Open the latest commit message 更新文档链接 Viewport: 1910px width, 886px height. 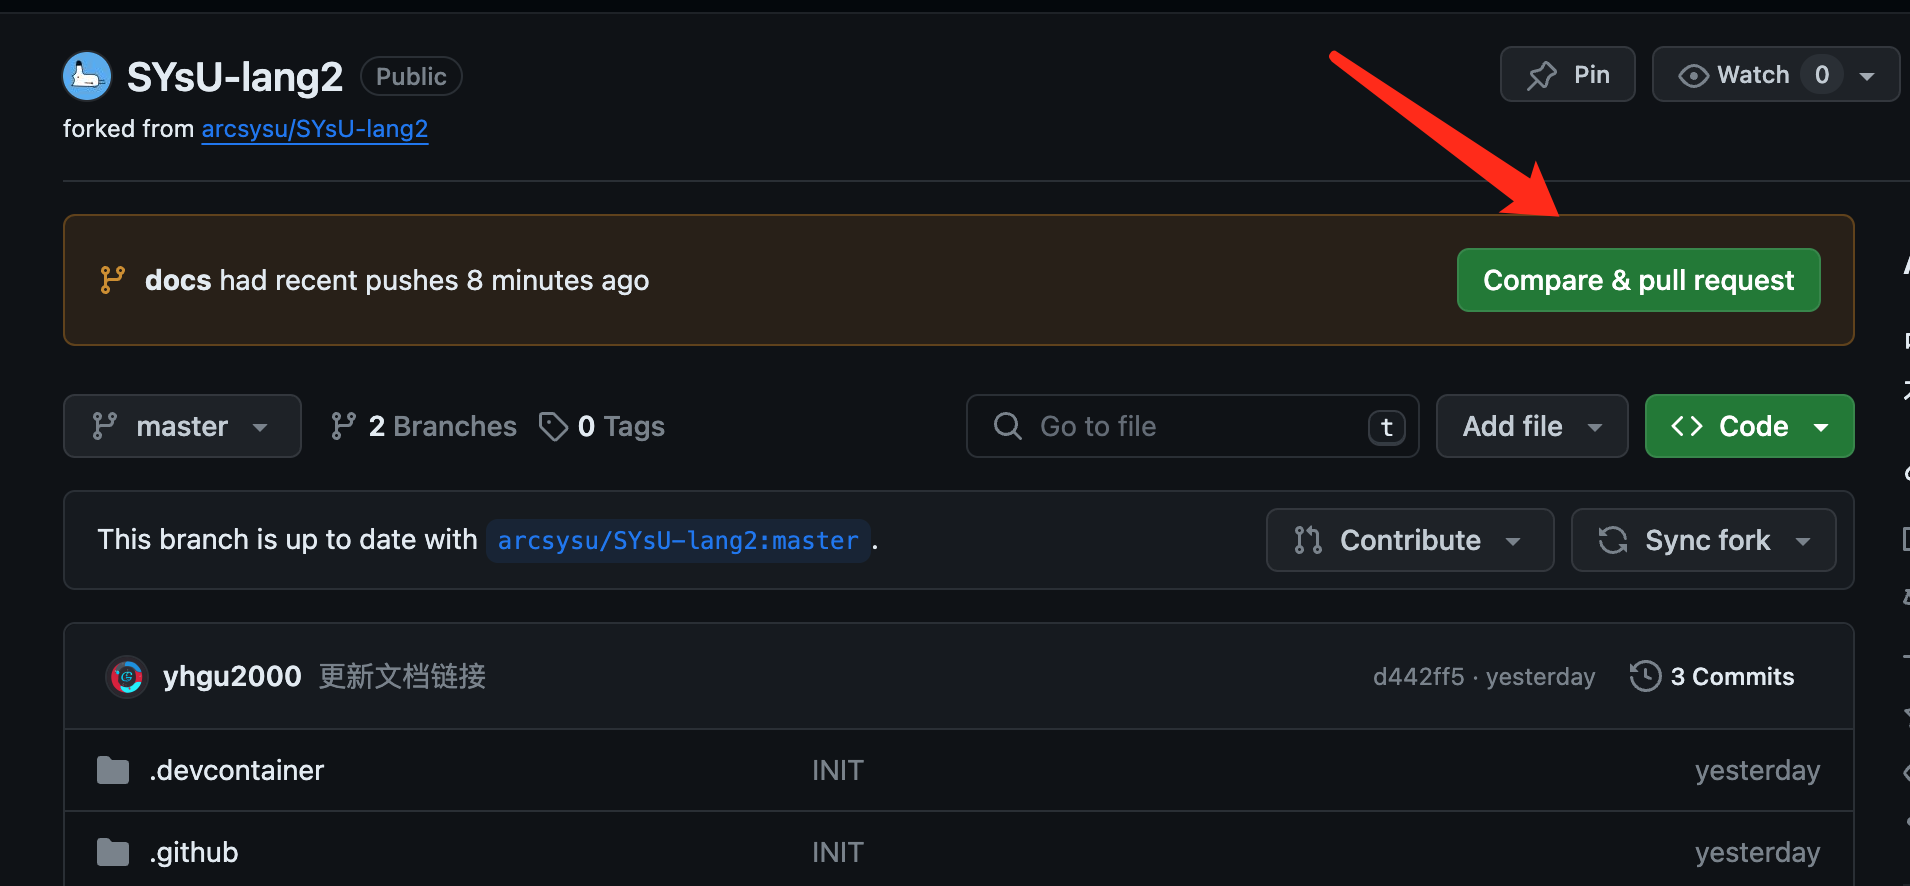pos(402,677)
